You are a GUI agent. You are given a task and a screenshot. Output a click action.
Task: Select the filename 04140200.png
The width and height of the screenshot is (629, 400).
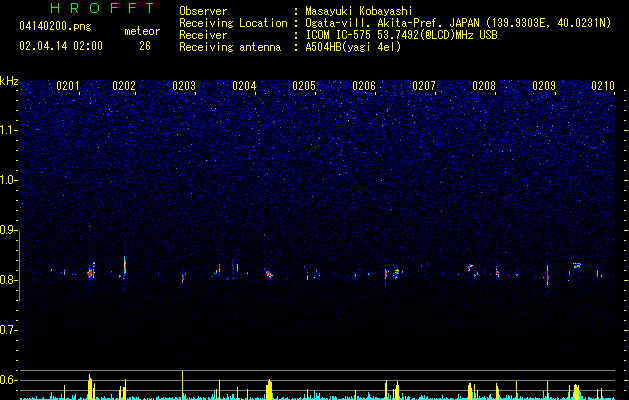(55, 27)
